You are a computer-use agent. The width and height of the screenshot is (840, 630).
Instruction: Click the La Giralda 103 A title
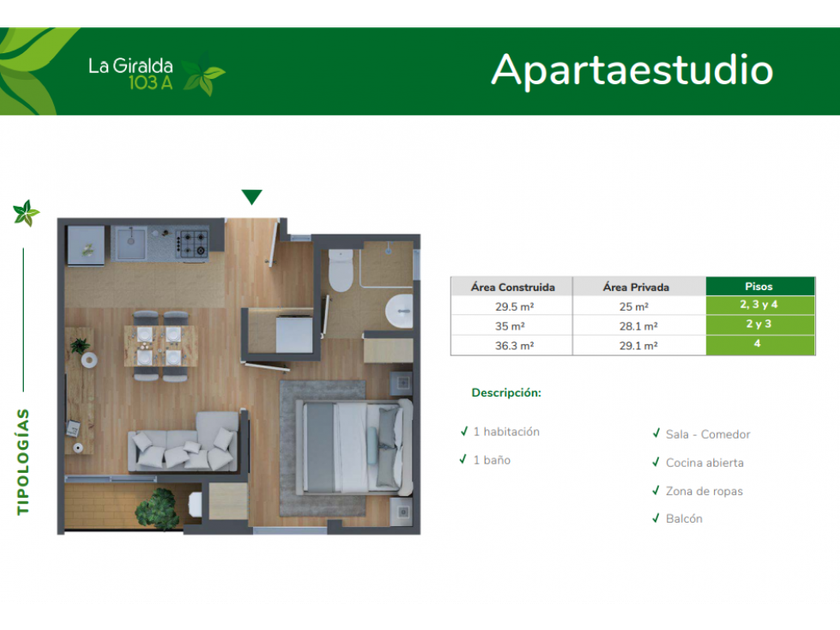click(131, 74)
